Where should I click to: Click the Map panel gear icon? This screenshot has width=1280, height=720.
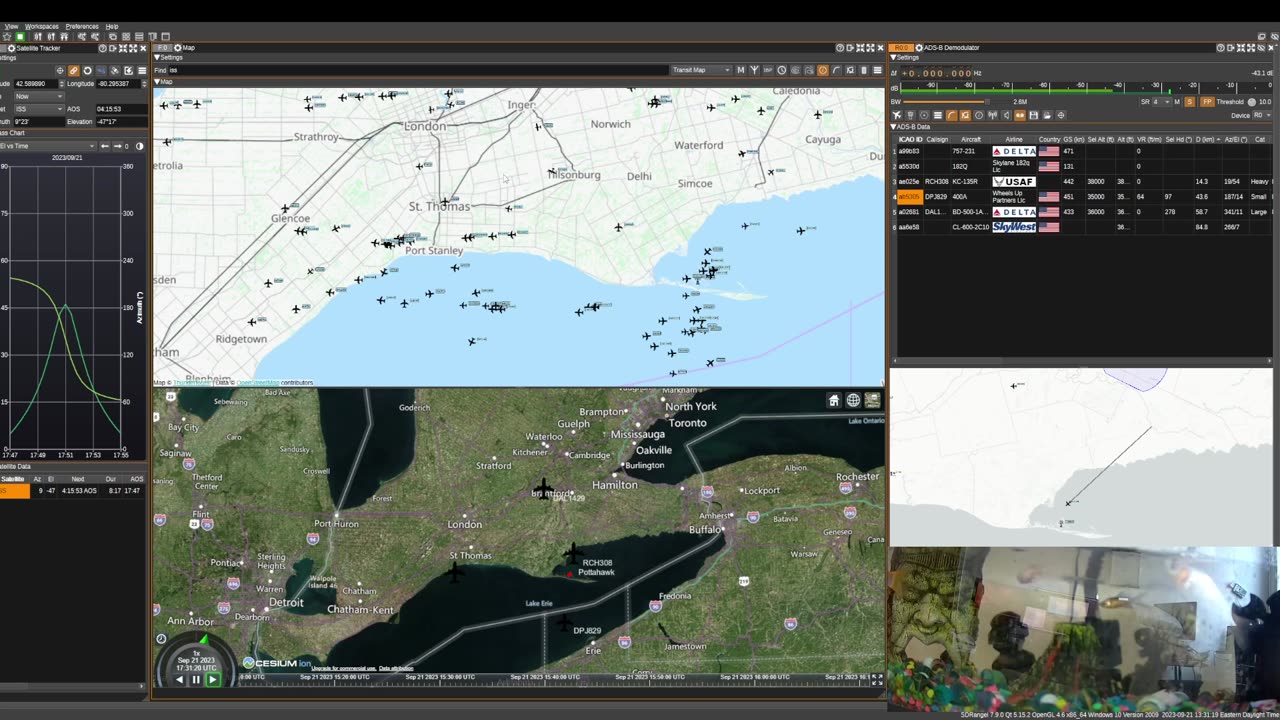(177, 48)
